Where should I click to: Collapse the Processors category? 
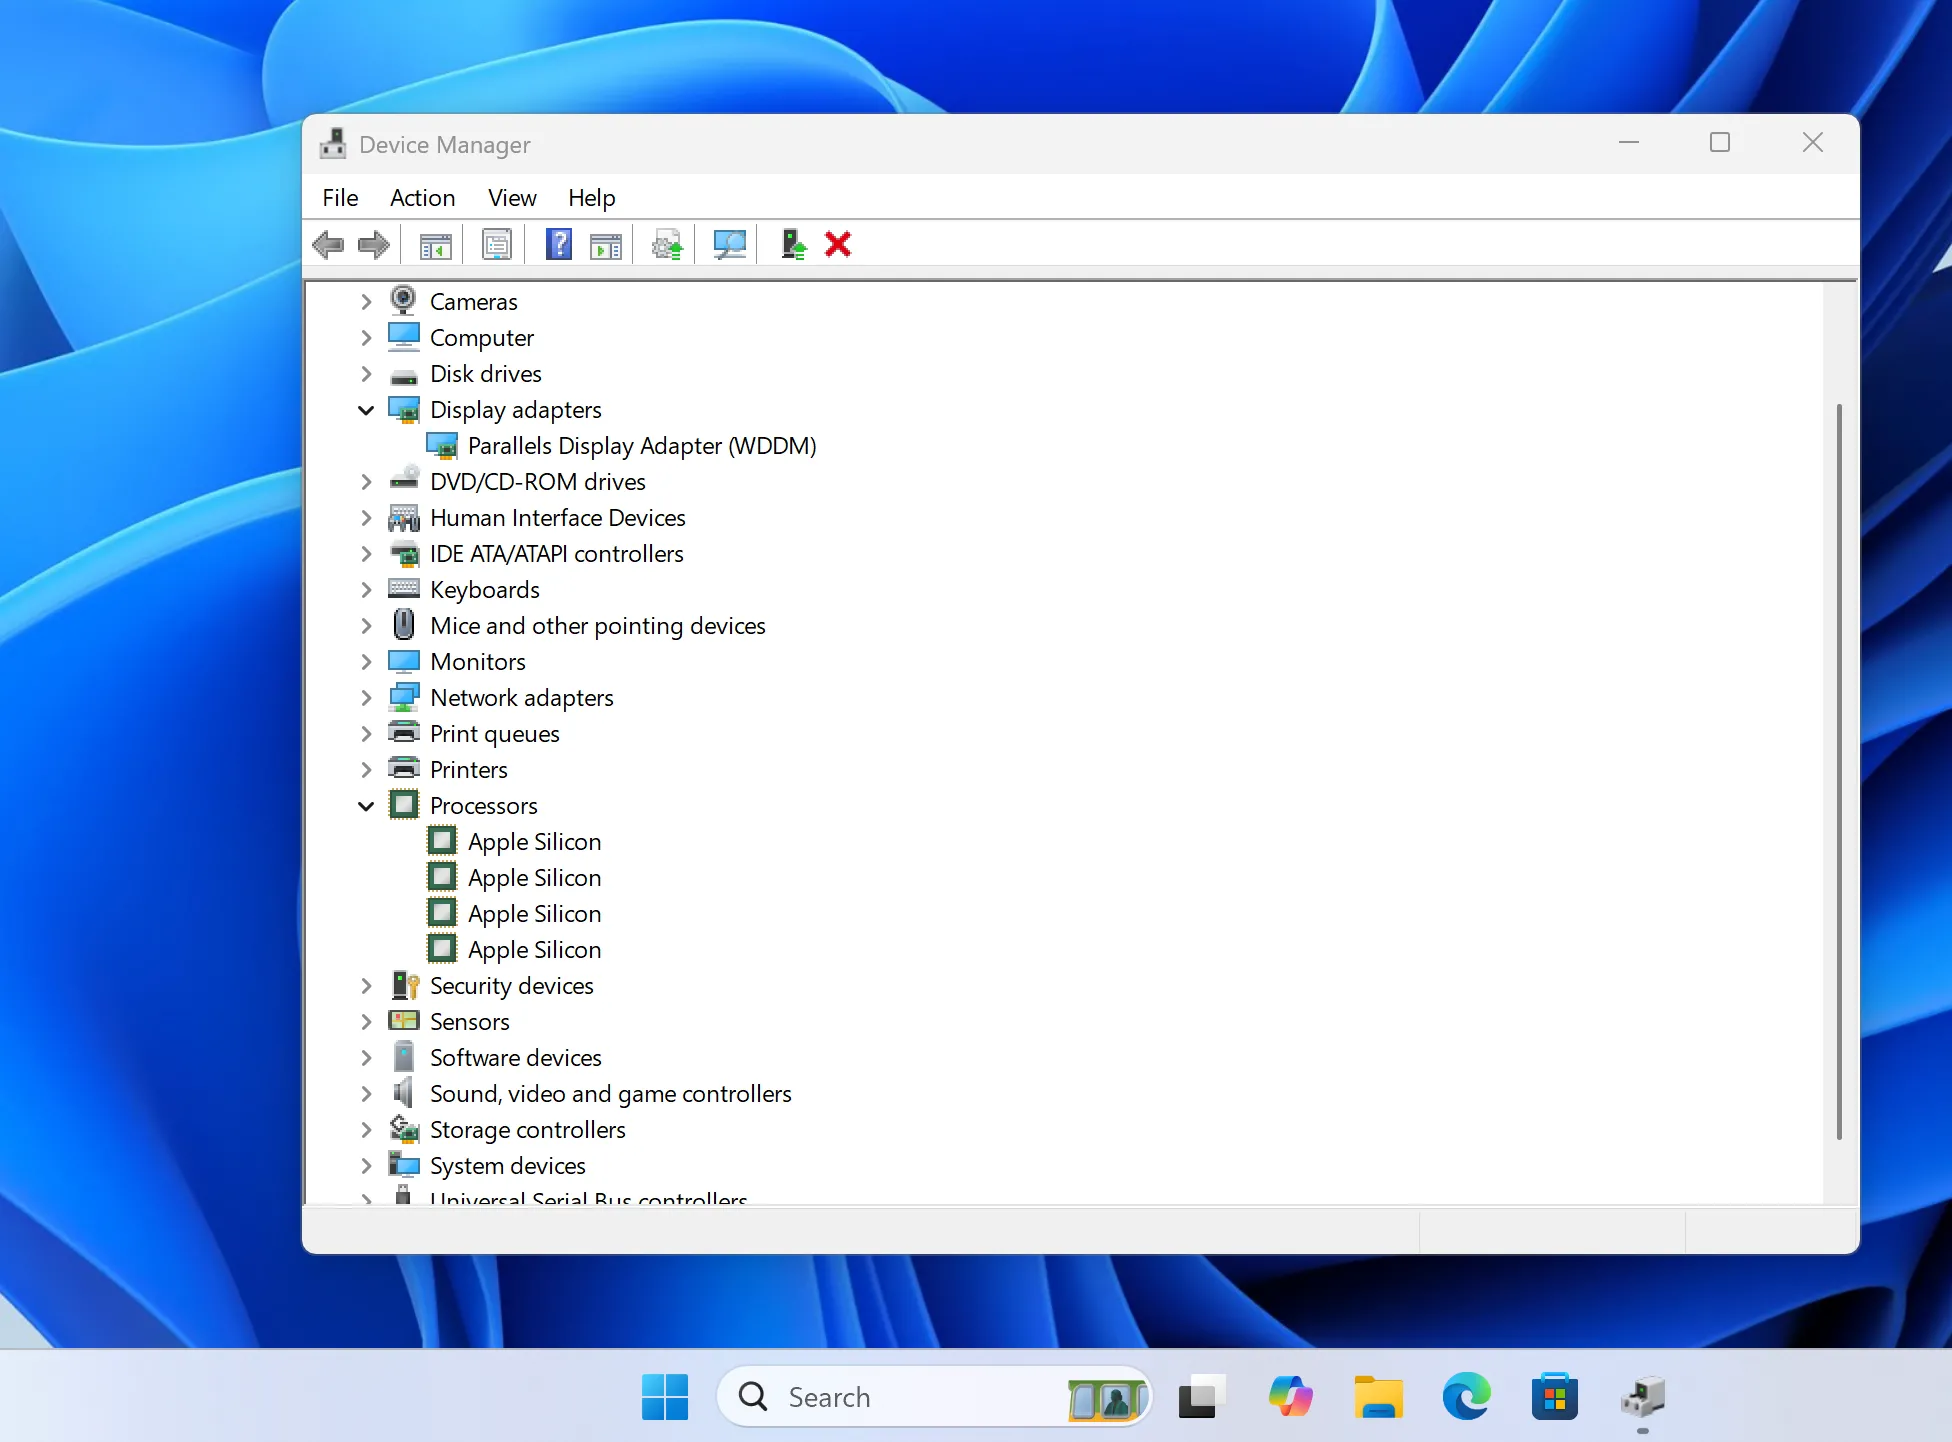coord(366,805)
